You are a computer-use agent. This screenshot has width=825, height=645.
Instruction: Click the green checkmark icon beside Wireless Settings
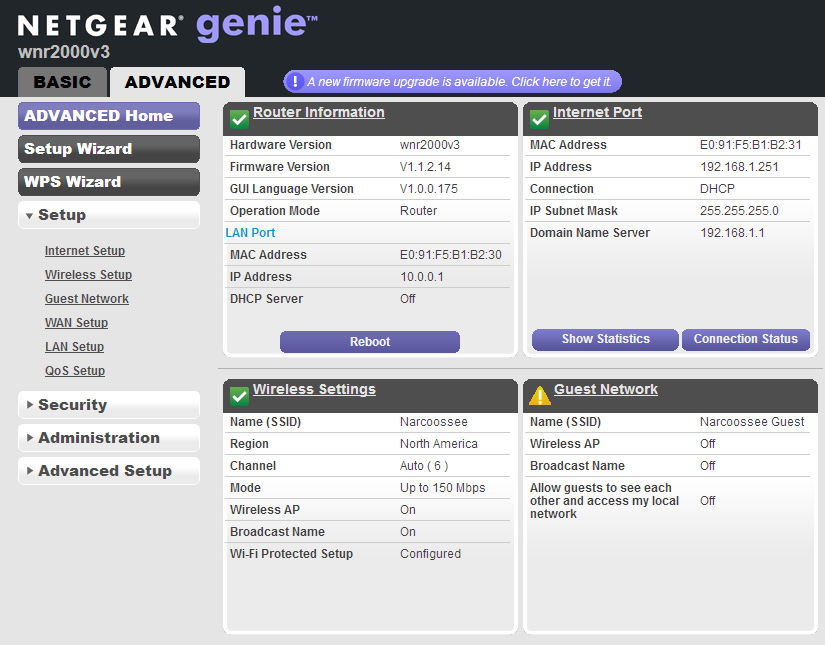point(239,396)
